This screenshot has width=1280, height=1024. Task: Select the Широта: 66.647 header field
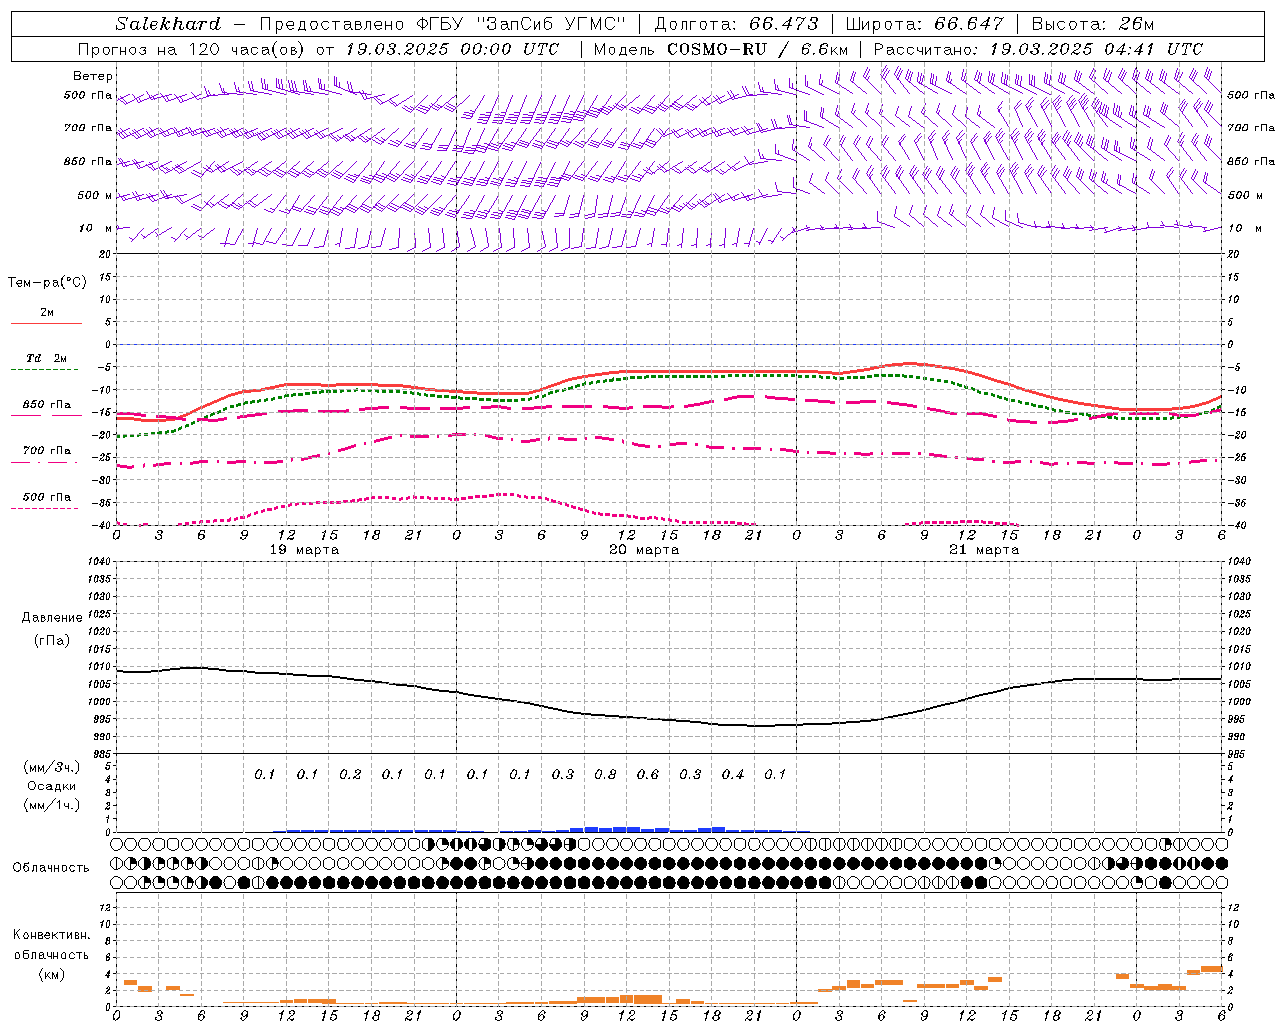(925, 24)
